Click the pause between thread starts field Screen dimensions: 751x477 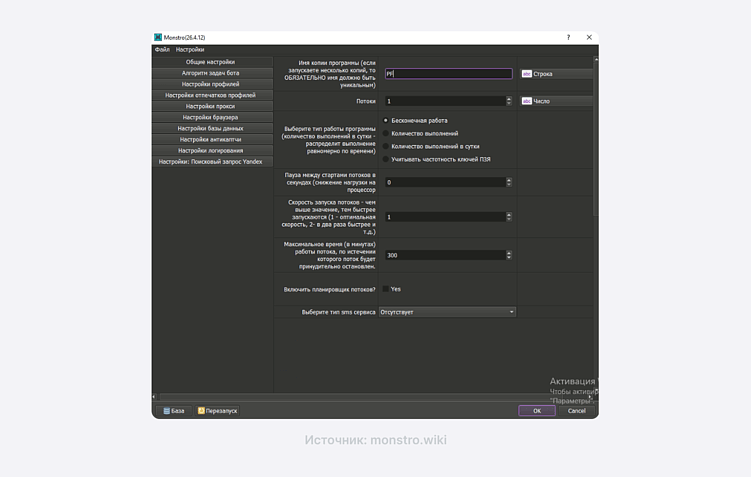(x=445, y=182)
